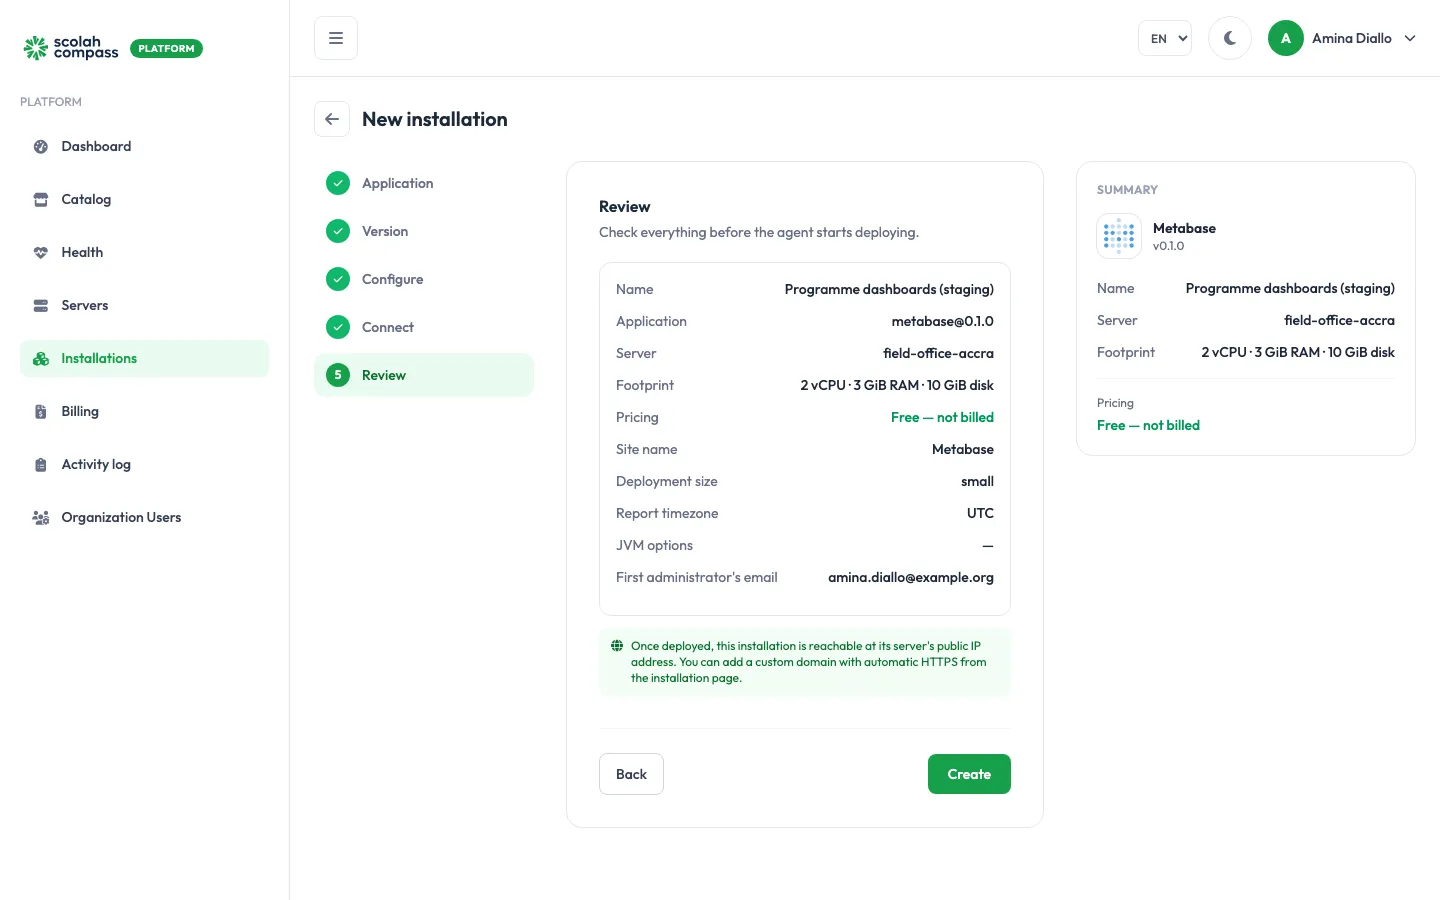
Task: Open Health in the sidebar
Action: coord(145,252)
